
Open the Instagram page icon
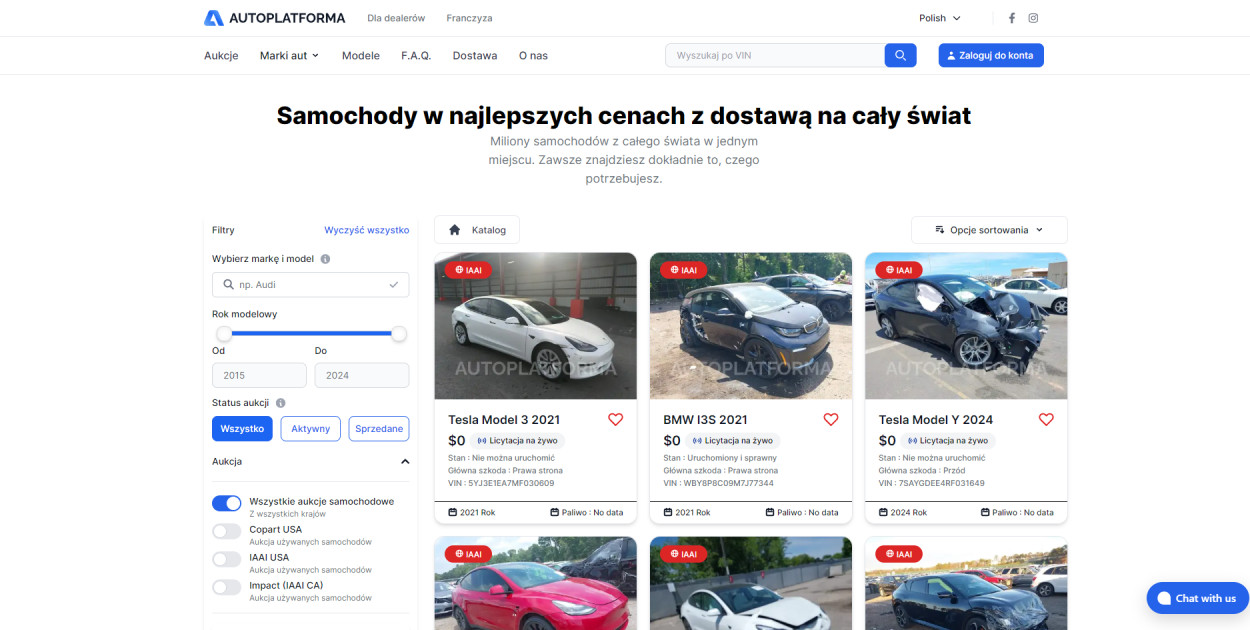pos(1034,18)
